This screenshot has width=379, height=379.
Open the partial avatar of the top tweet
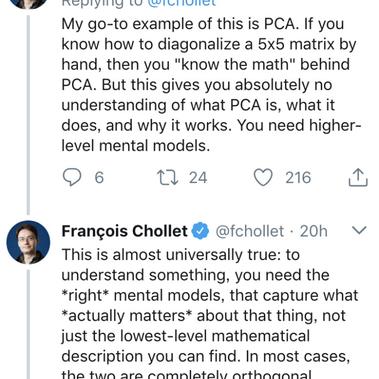(x=28, y=4)
